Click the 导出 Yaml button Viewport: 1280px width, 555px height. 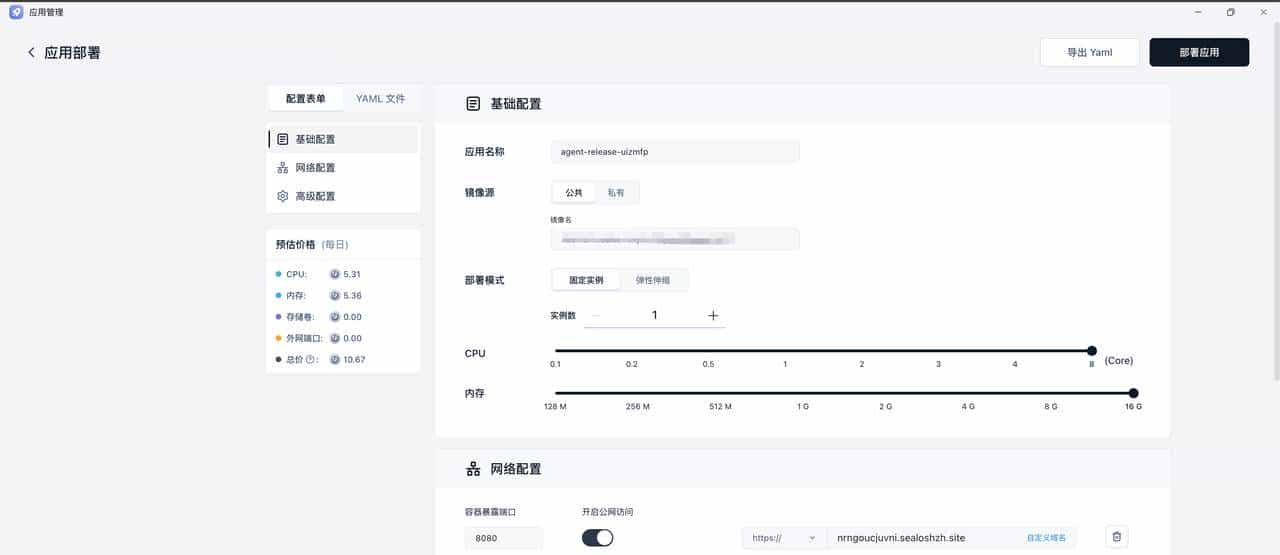click(1089, 52)
